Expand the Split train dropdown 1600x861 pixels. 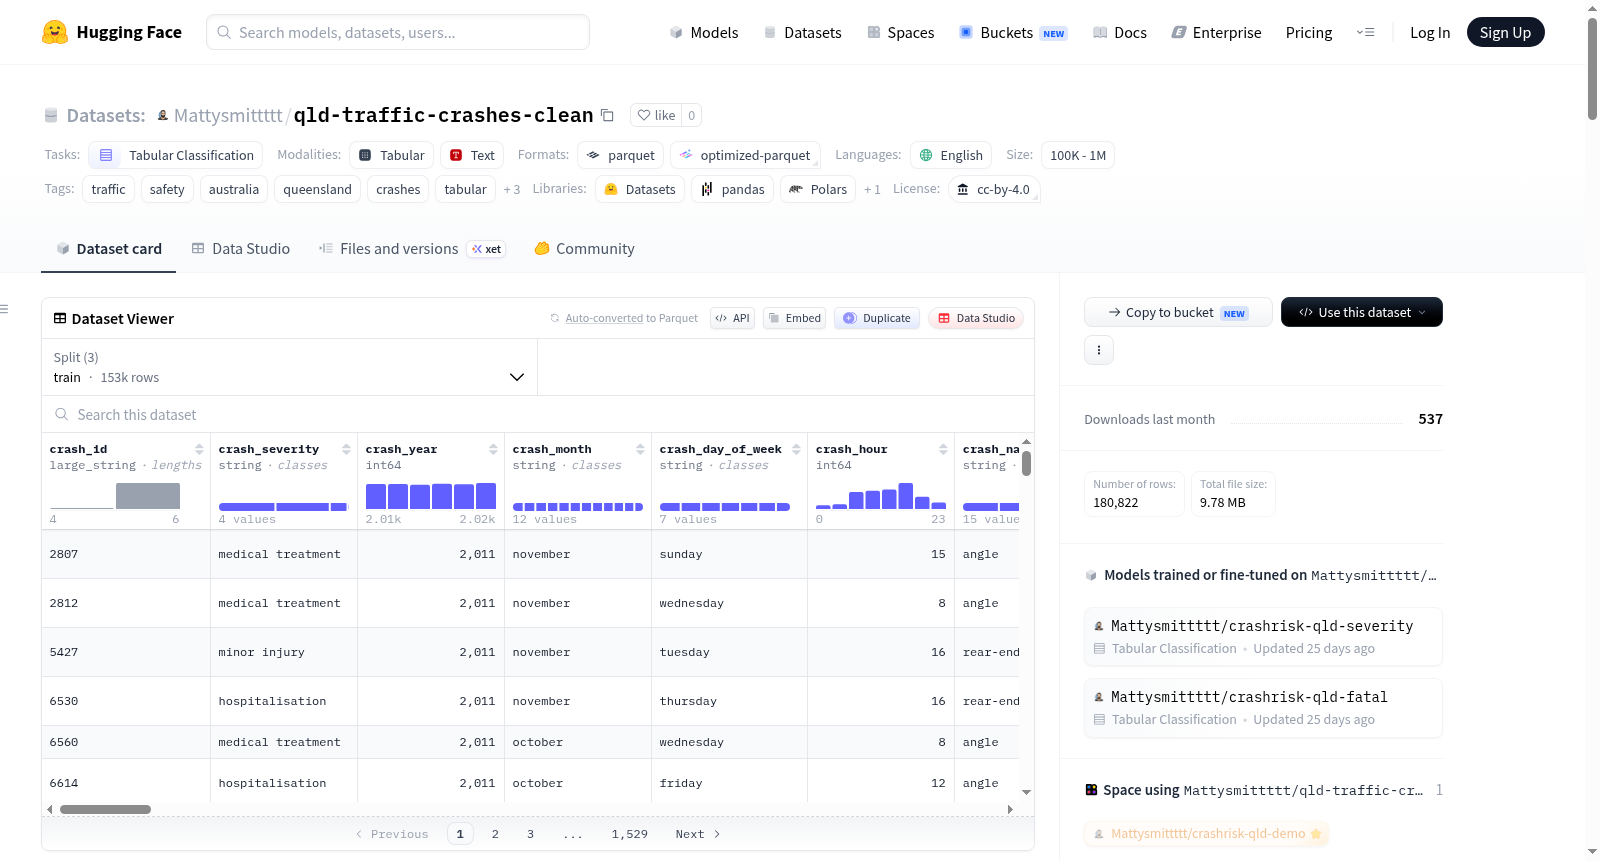[x=289, y=367]
